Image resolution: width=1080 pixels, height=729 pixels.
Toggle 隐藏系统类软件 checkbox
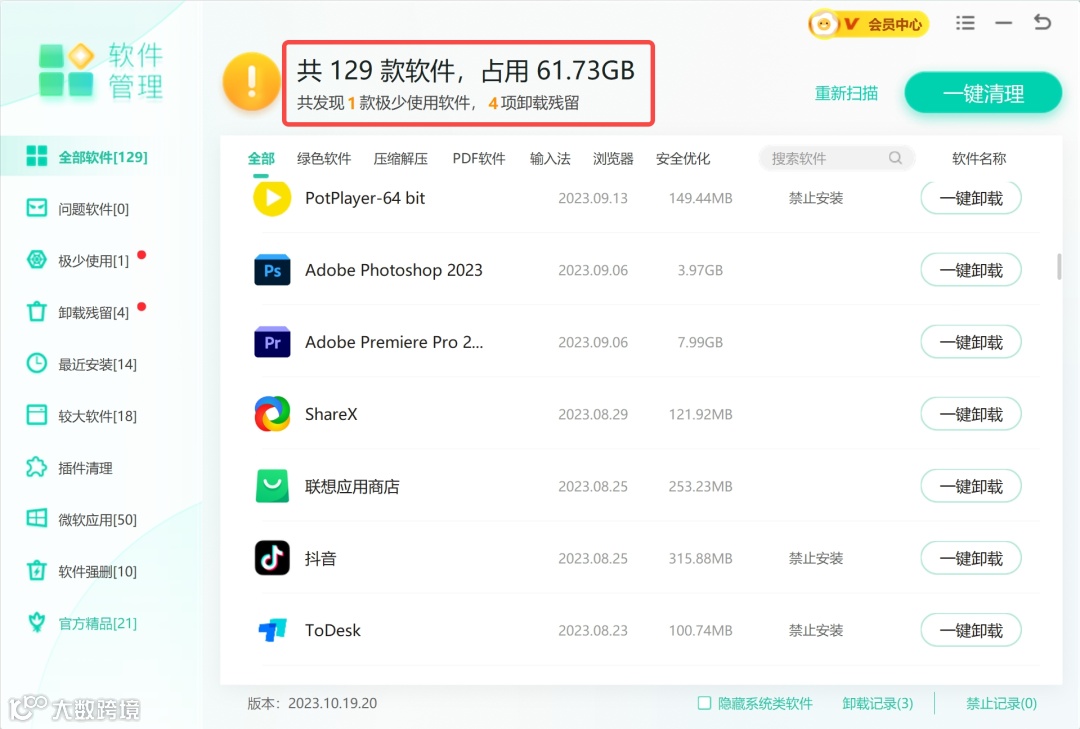pyautogui.click(x=704, y=703)
